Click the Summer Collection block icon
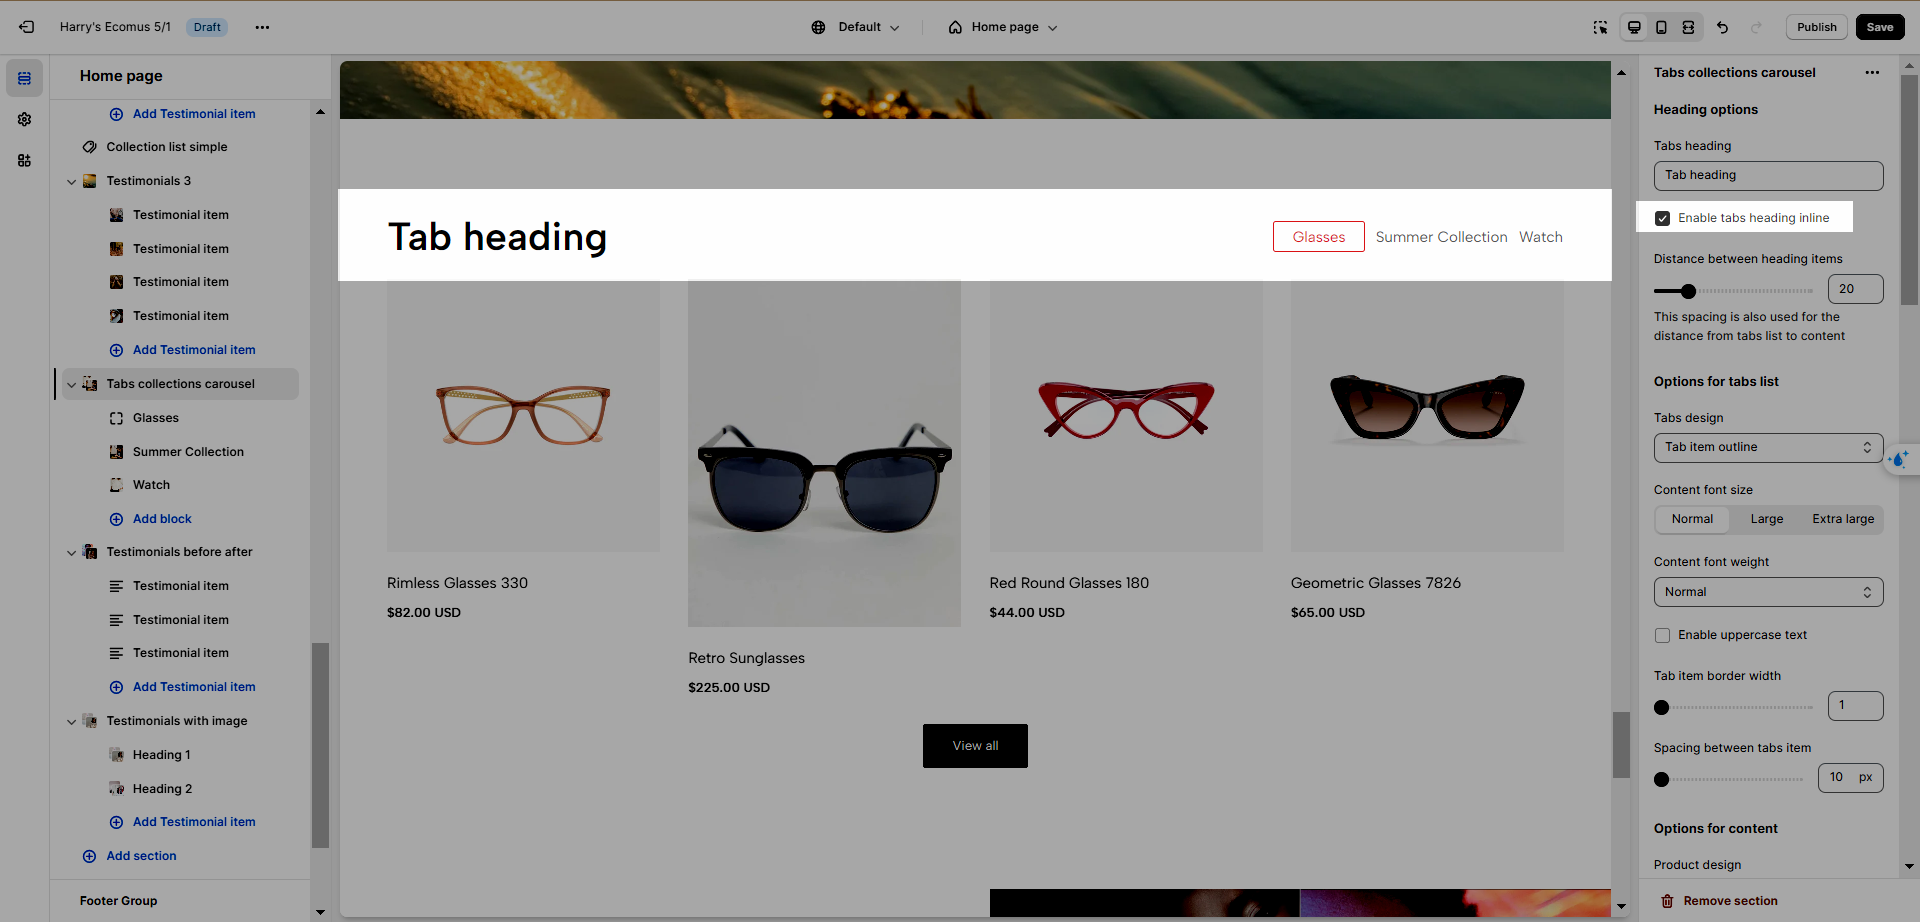The height and width of the screenshot is (922, 1920). pyautogui.click(x=116, y=452)
